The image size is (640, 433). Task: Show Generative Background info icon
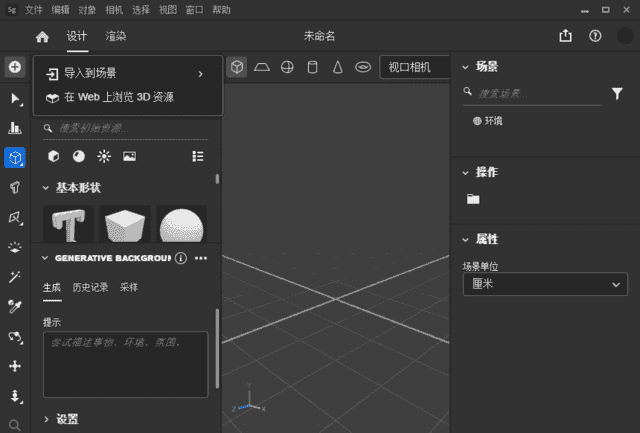click(x=181, y=258)
